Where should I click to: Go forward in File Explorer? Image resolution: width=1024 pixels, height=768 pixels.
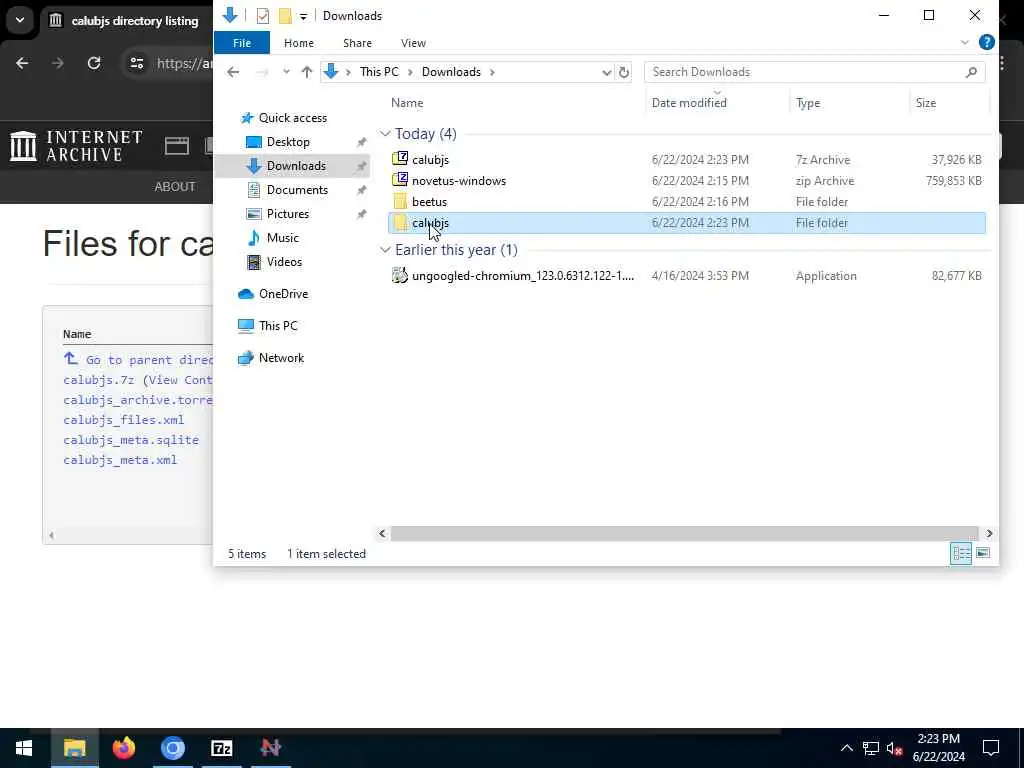pyautogui.click(x=262, y=72)
